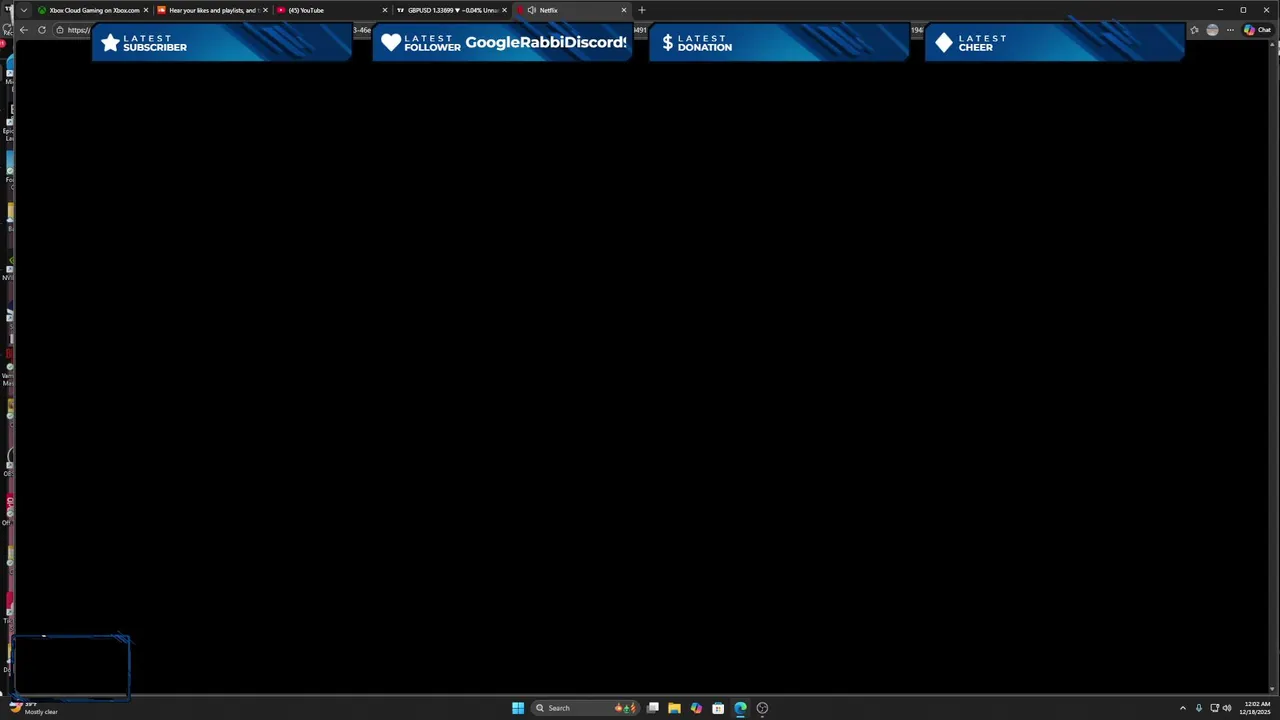The image size is (1280, 720).
Task: Click the Latest Cheer overlay banner
Action: [1055, 43]
